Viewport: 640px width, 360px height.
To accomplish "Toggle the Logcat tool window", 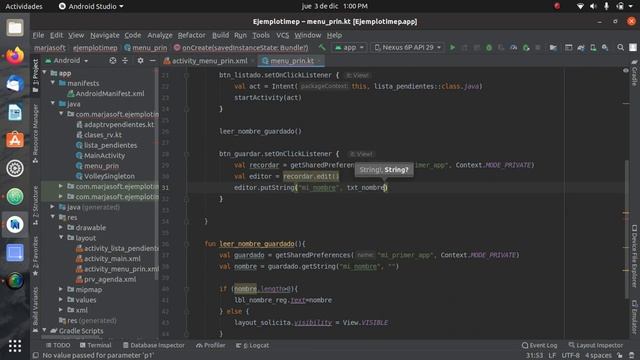I will point(252,345).
